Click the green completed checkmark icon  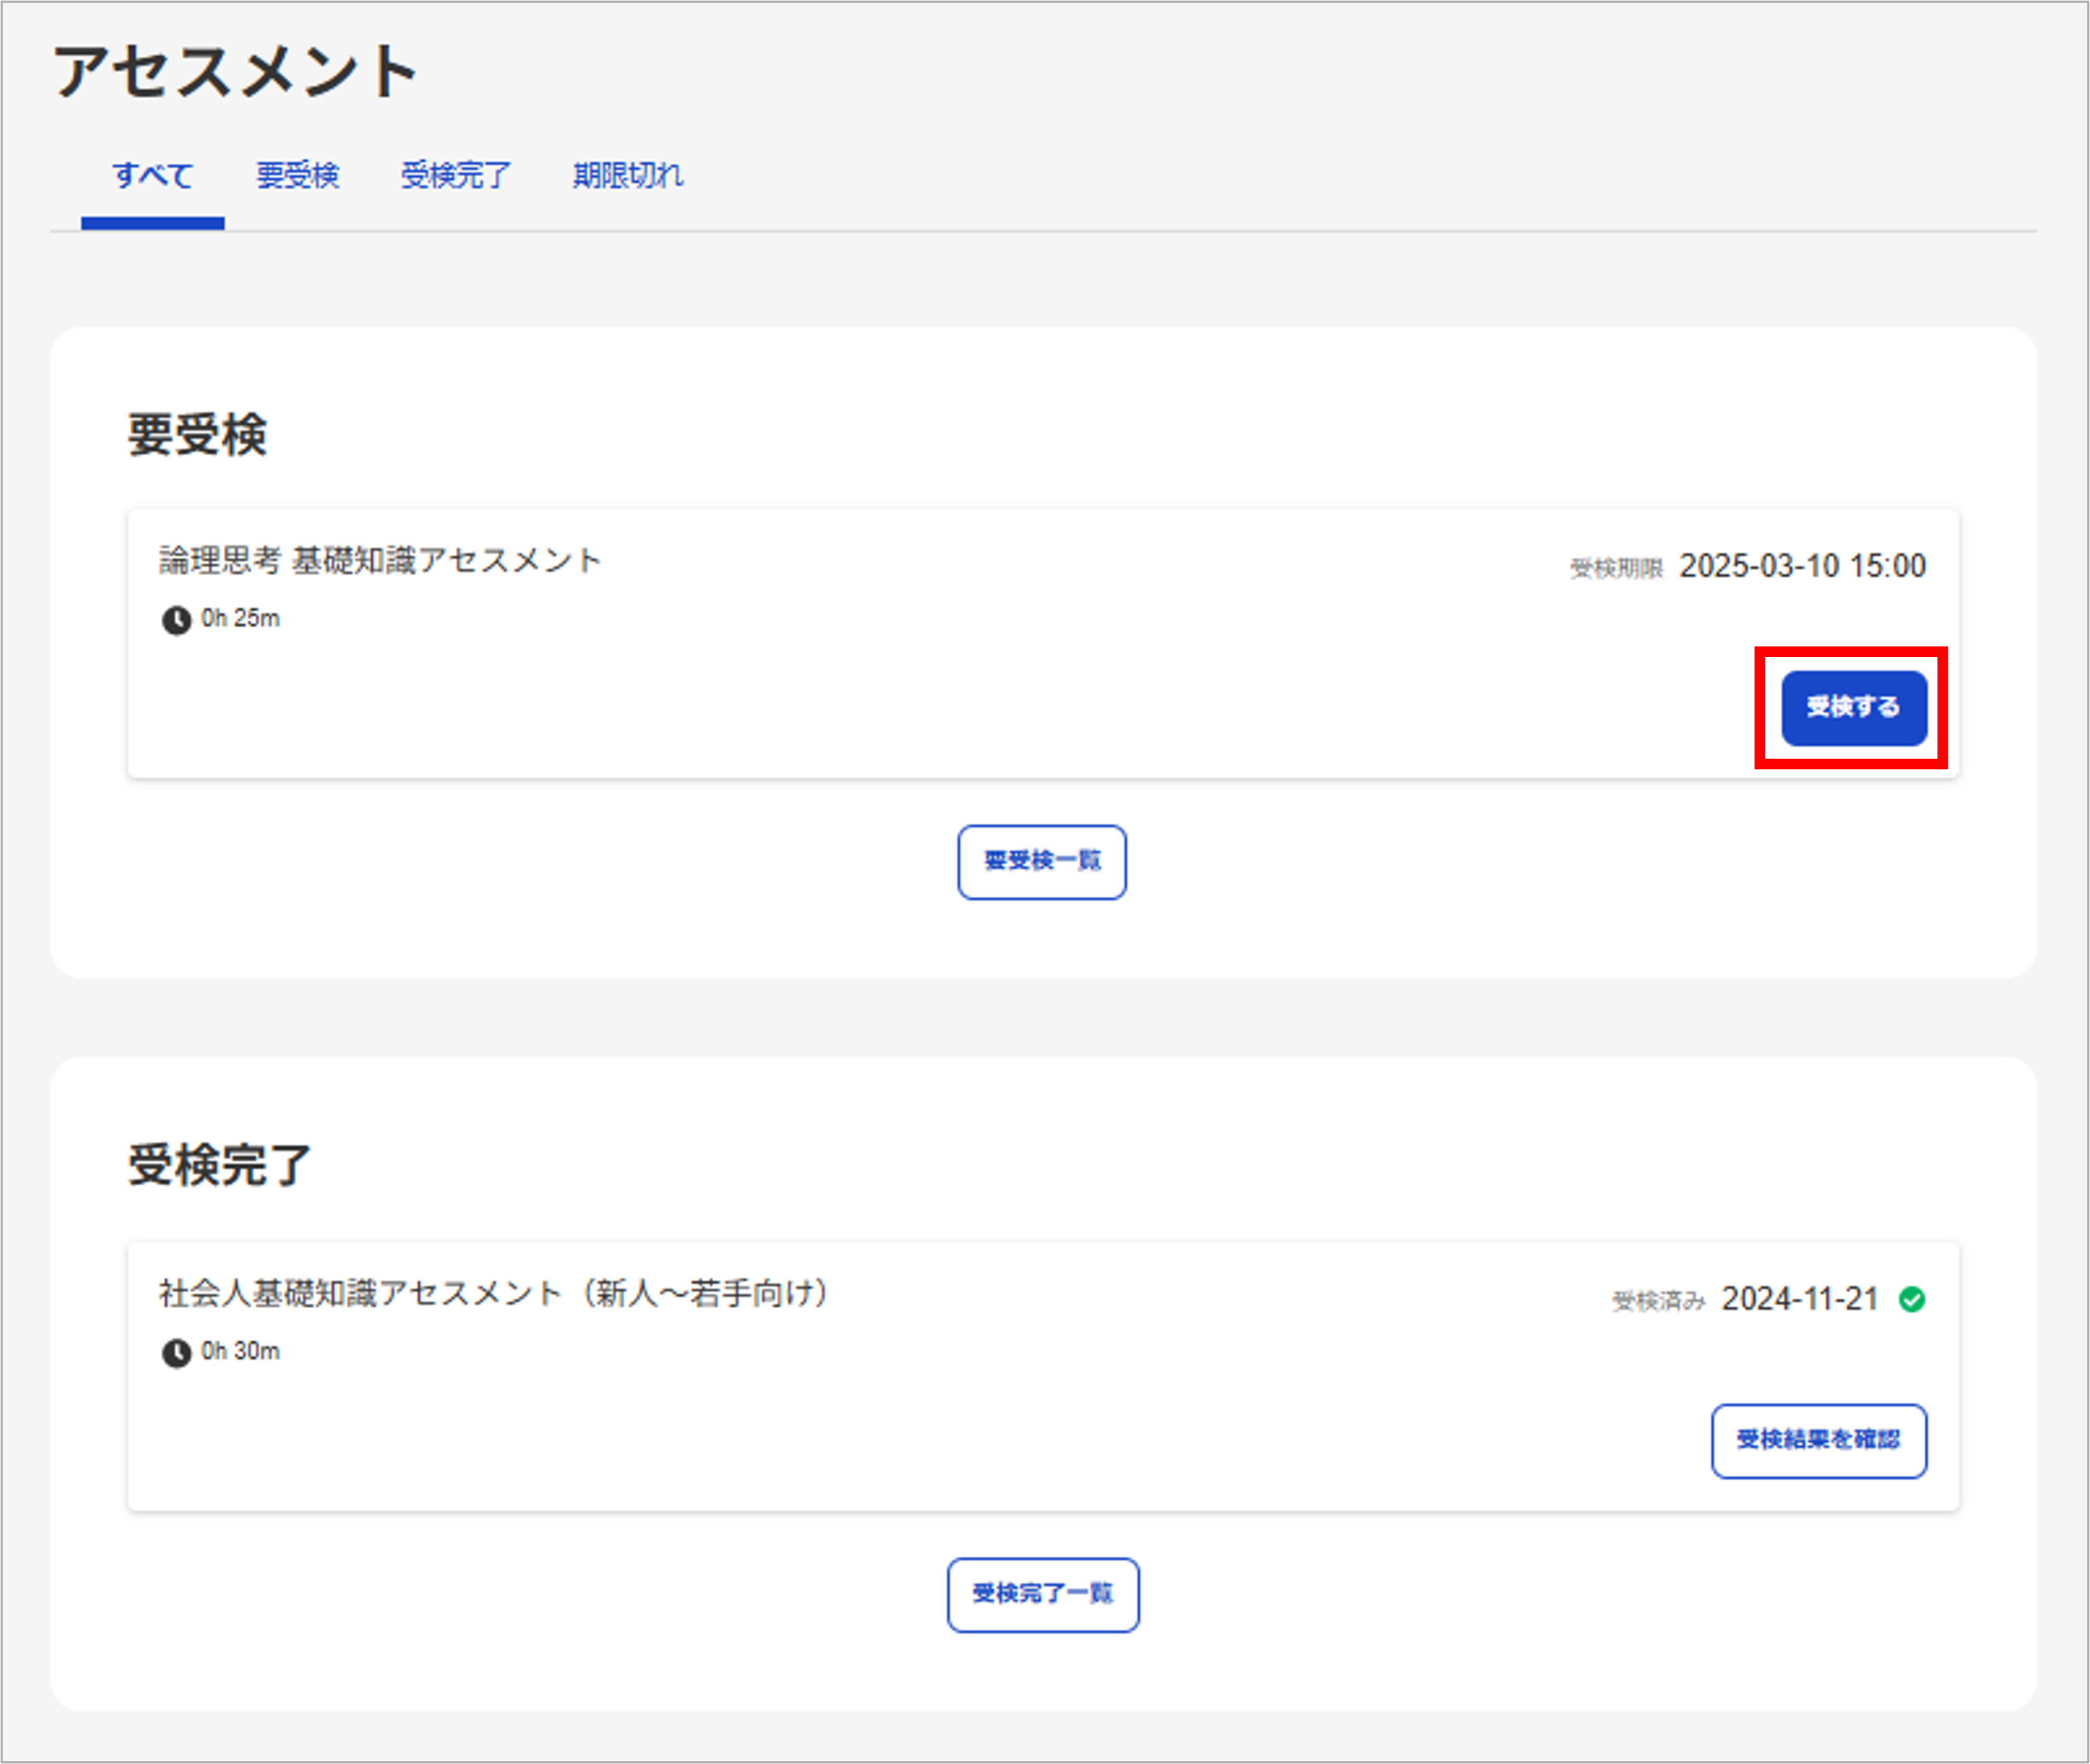click(x=1911, y=1299)
